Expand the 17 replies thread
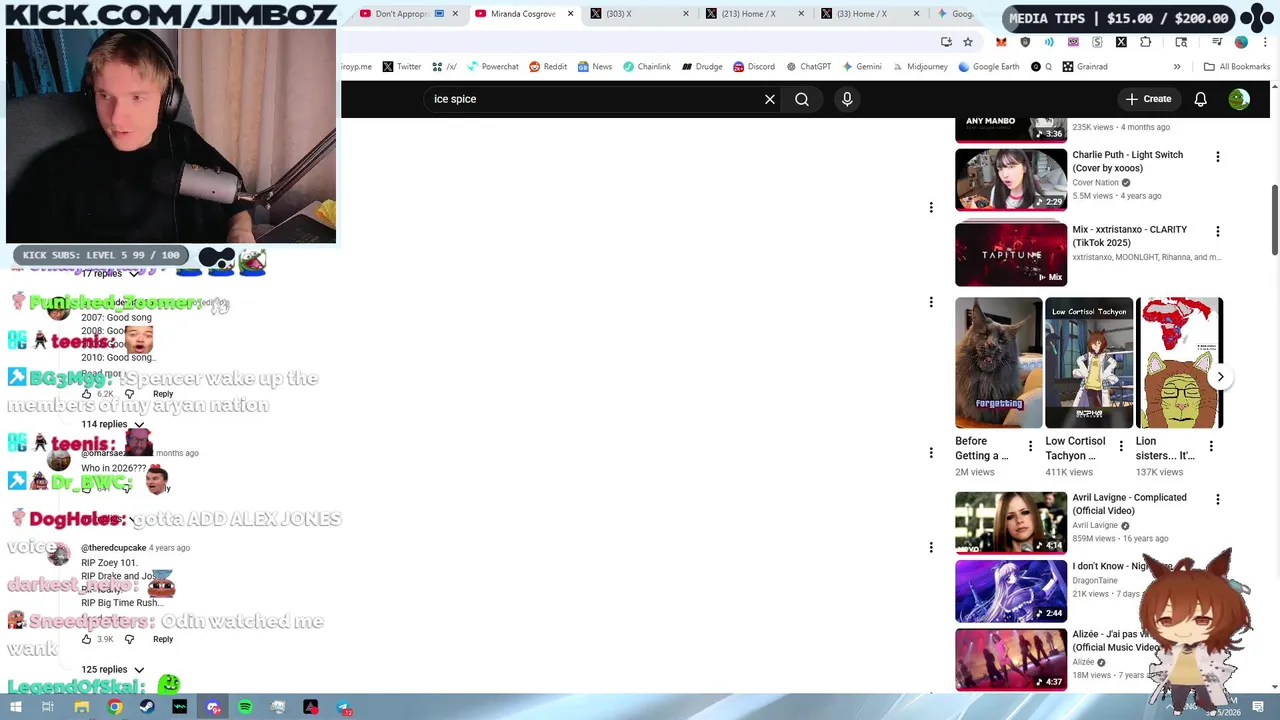The height and width of the screenshot is (720, 1280). (109, 273)
